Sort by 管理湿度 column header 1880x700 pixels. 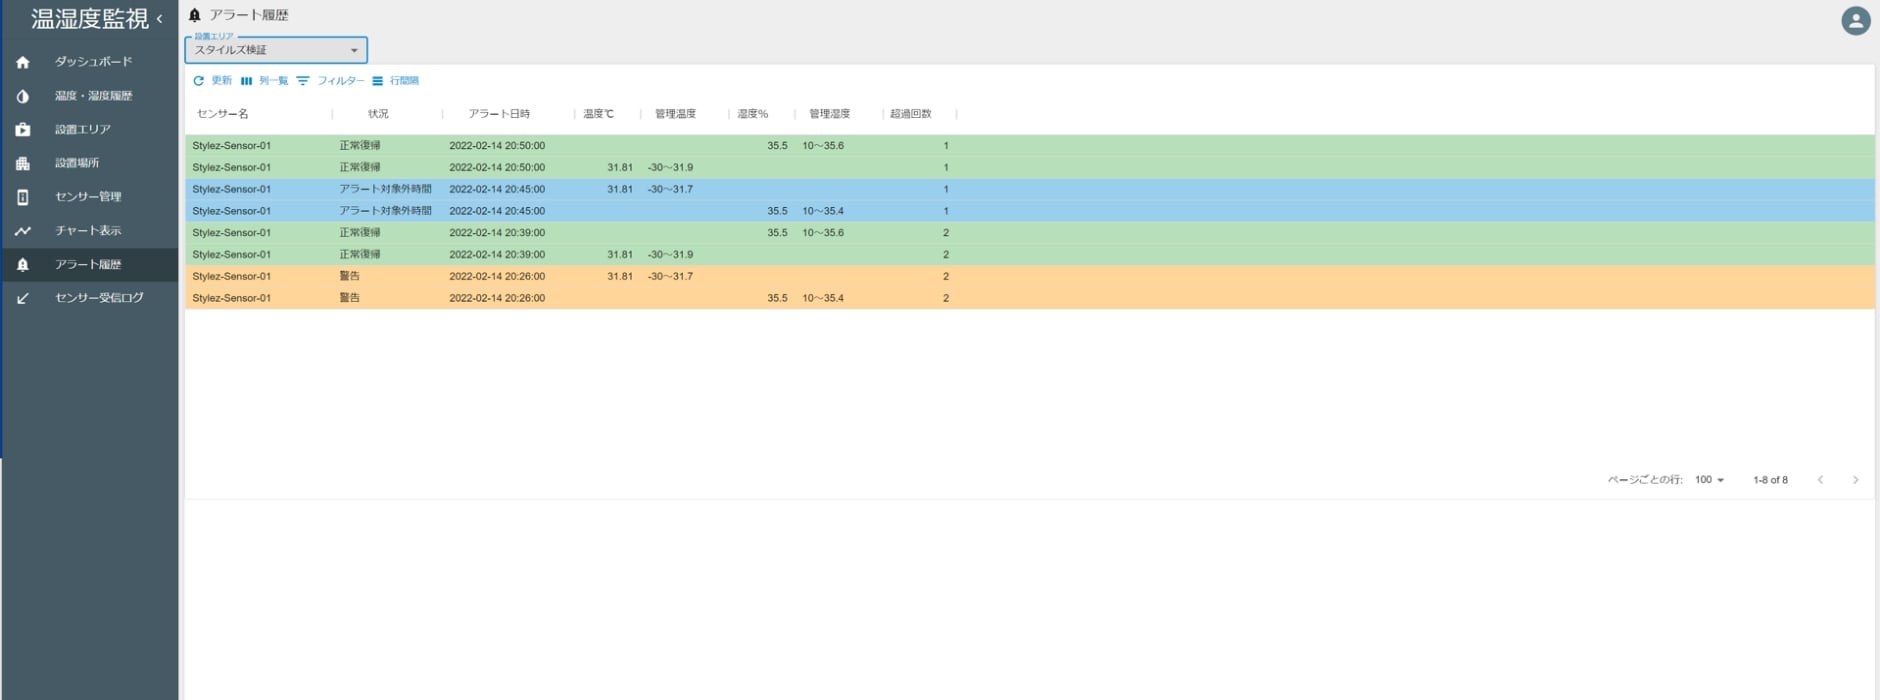click(829, 114)
